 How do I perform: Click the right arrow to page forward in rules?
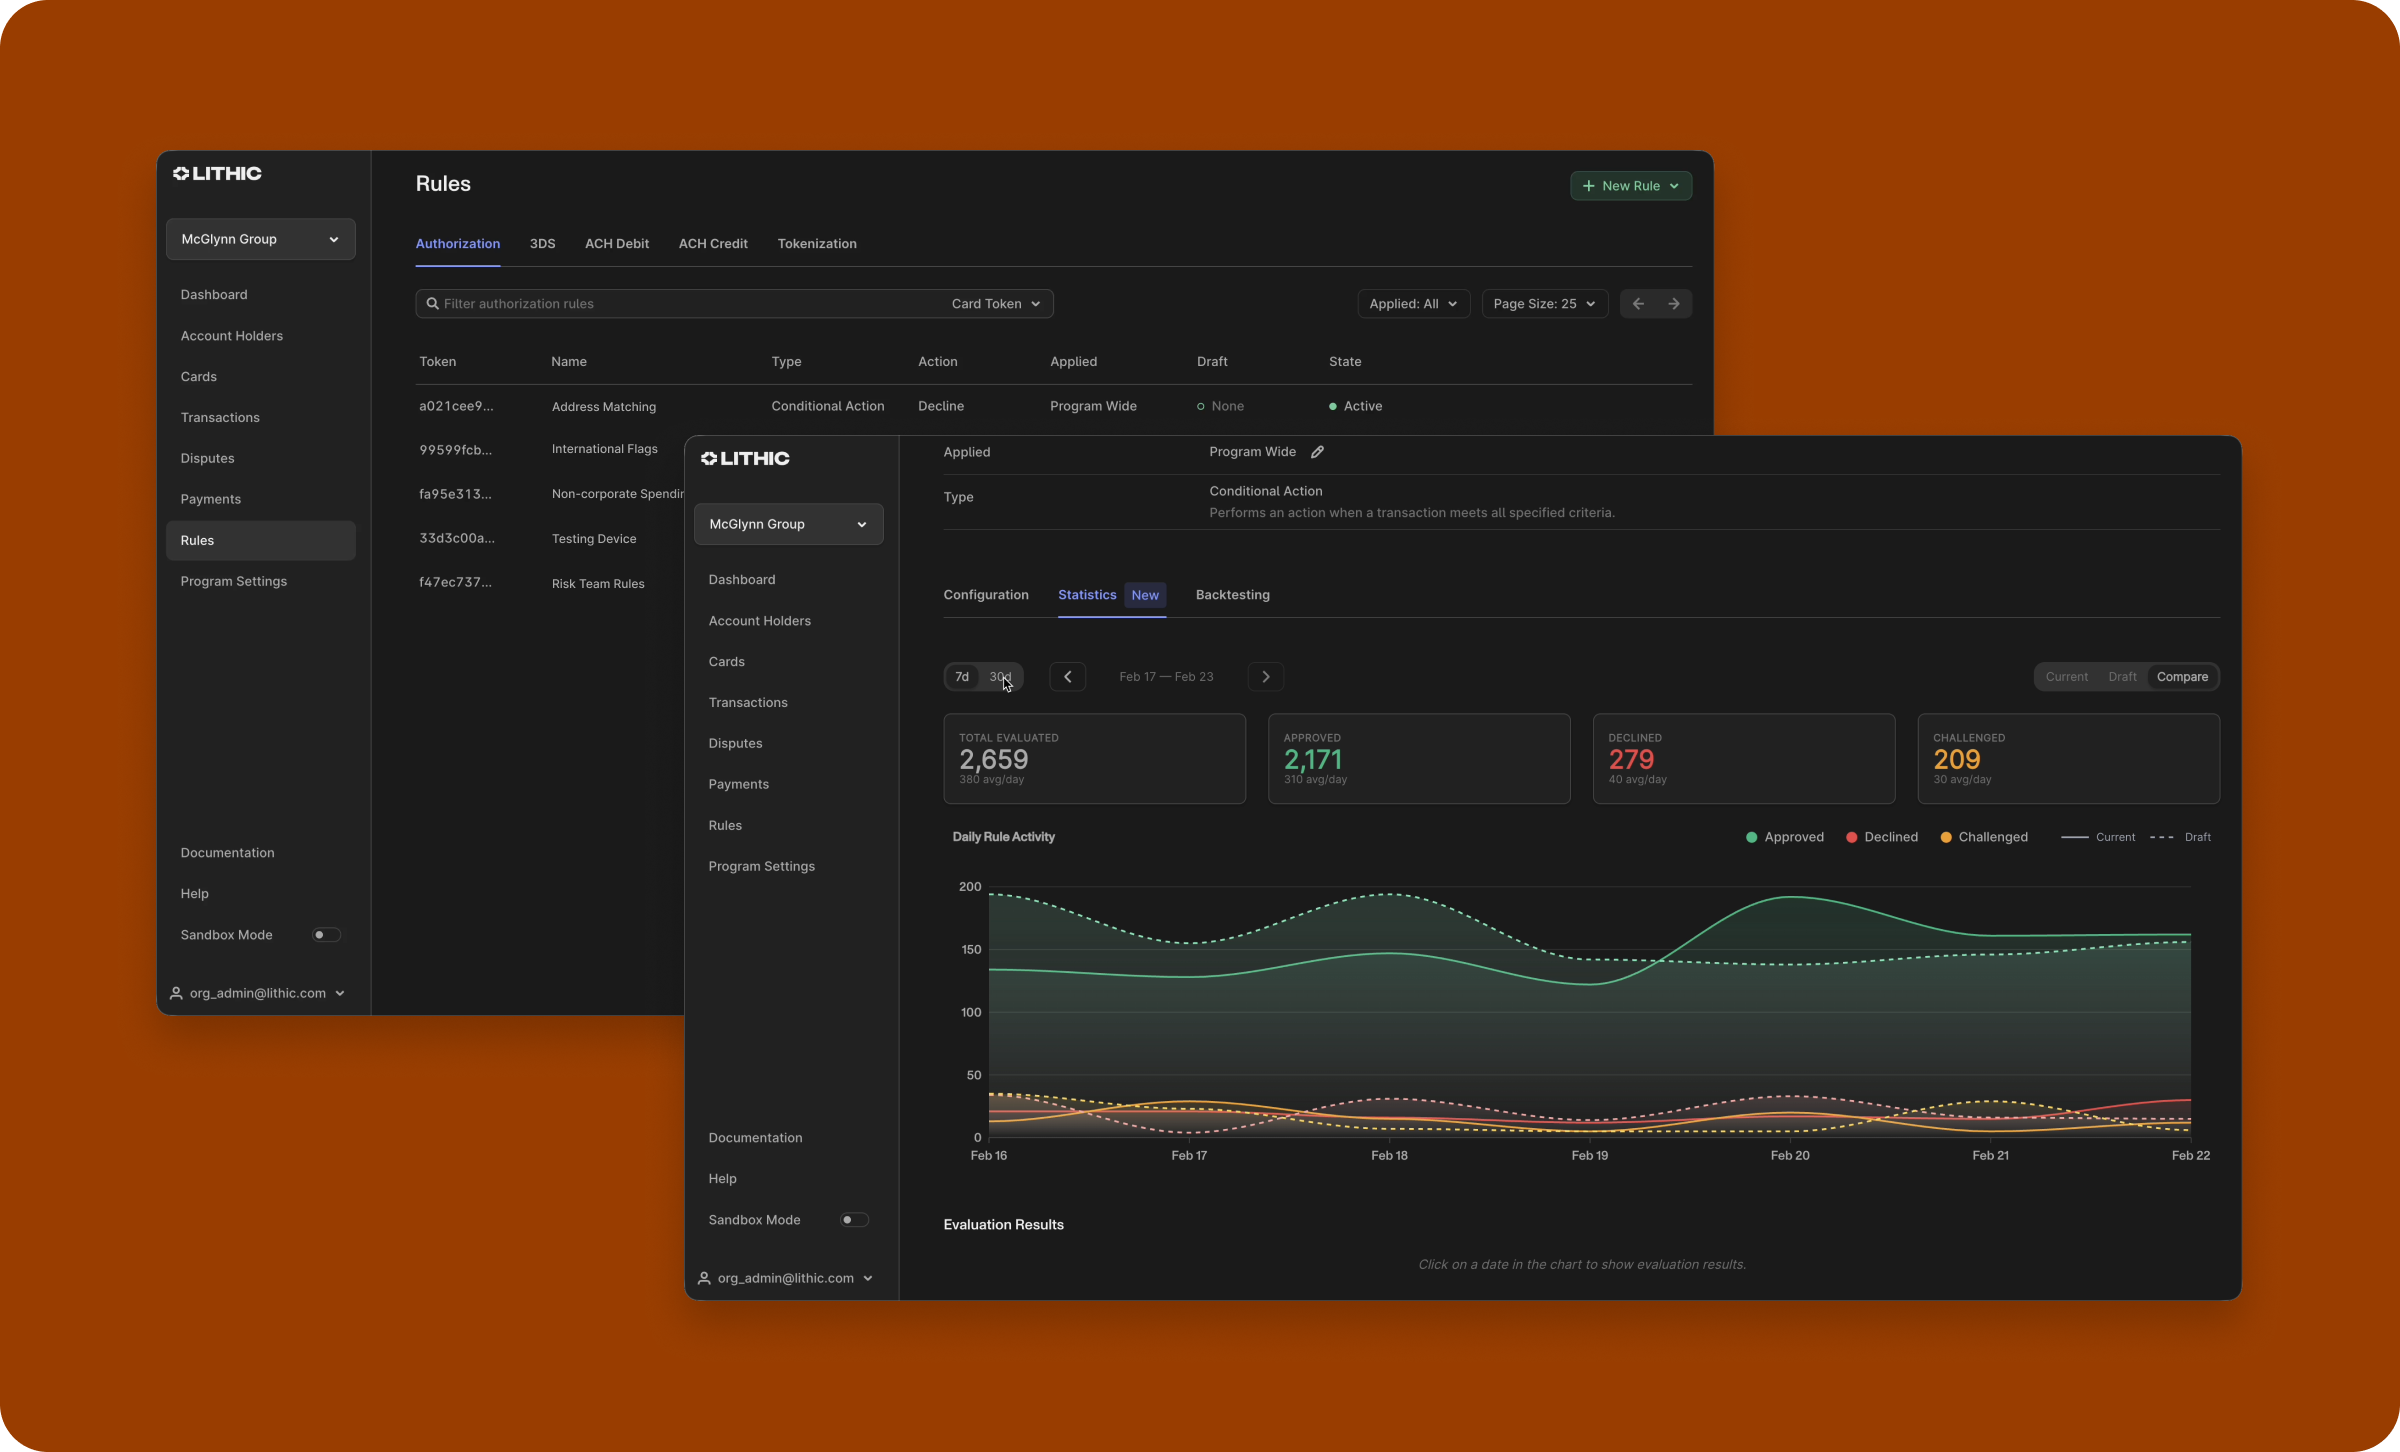tap(1673, 303)
